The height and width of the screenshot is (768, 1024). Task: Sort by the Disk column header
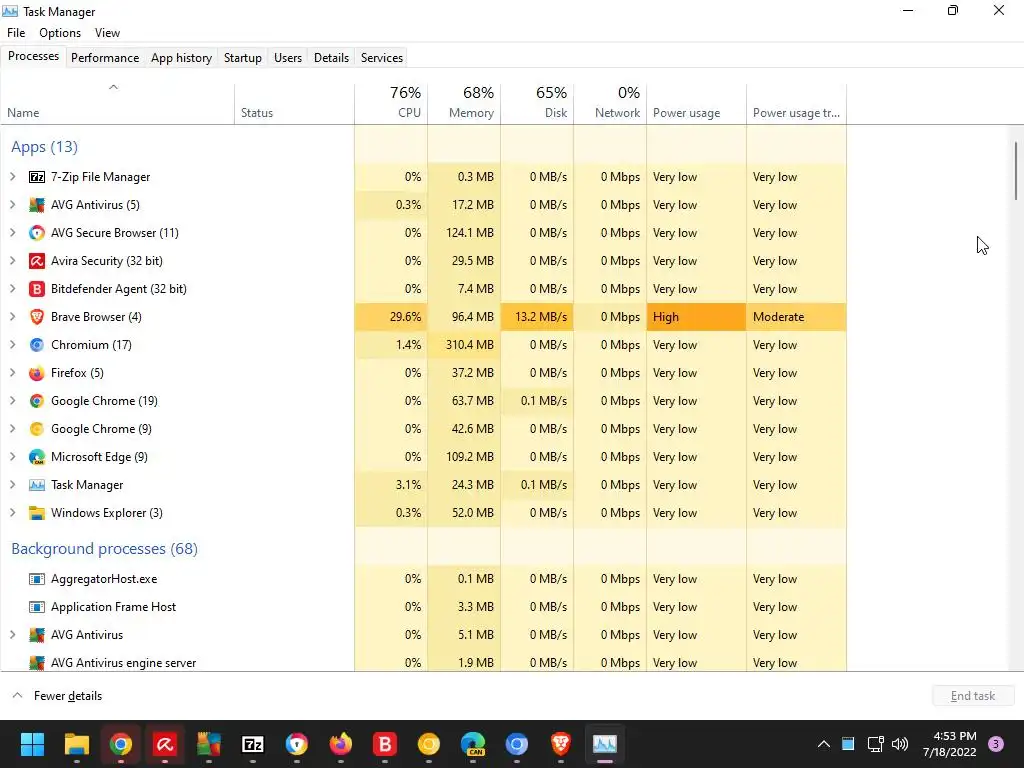537,103
